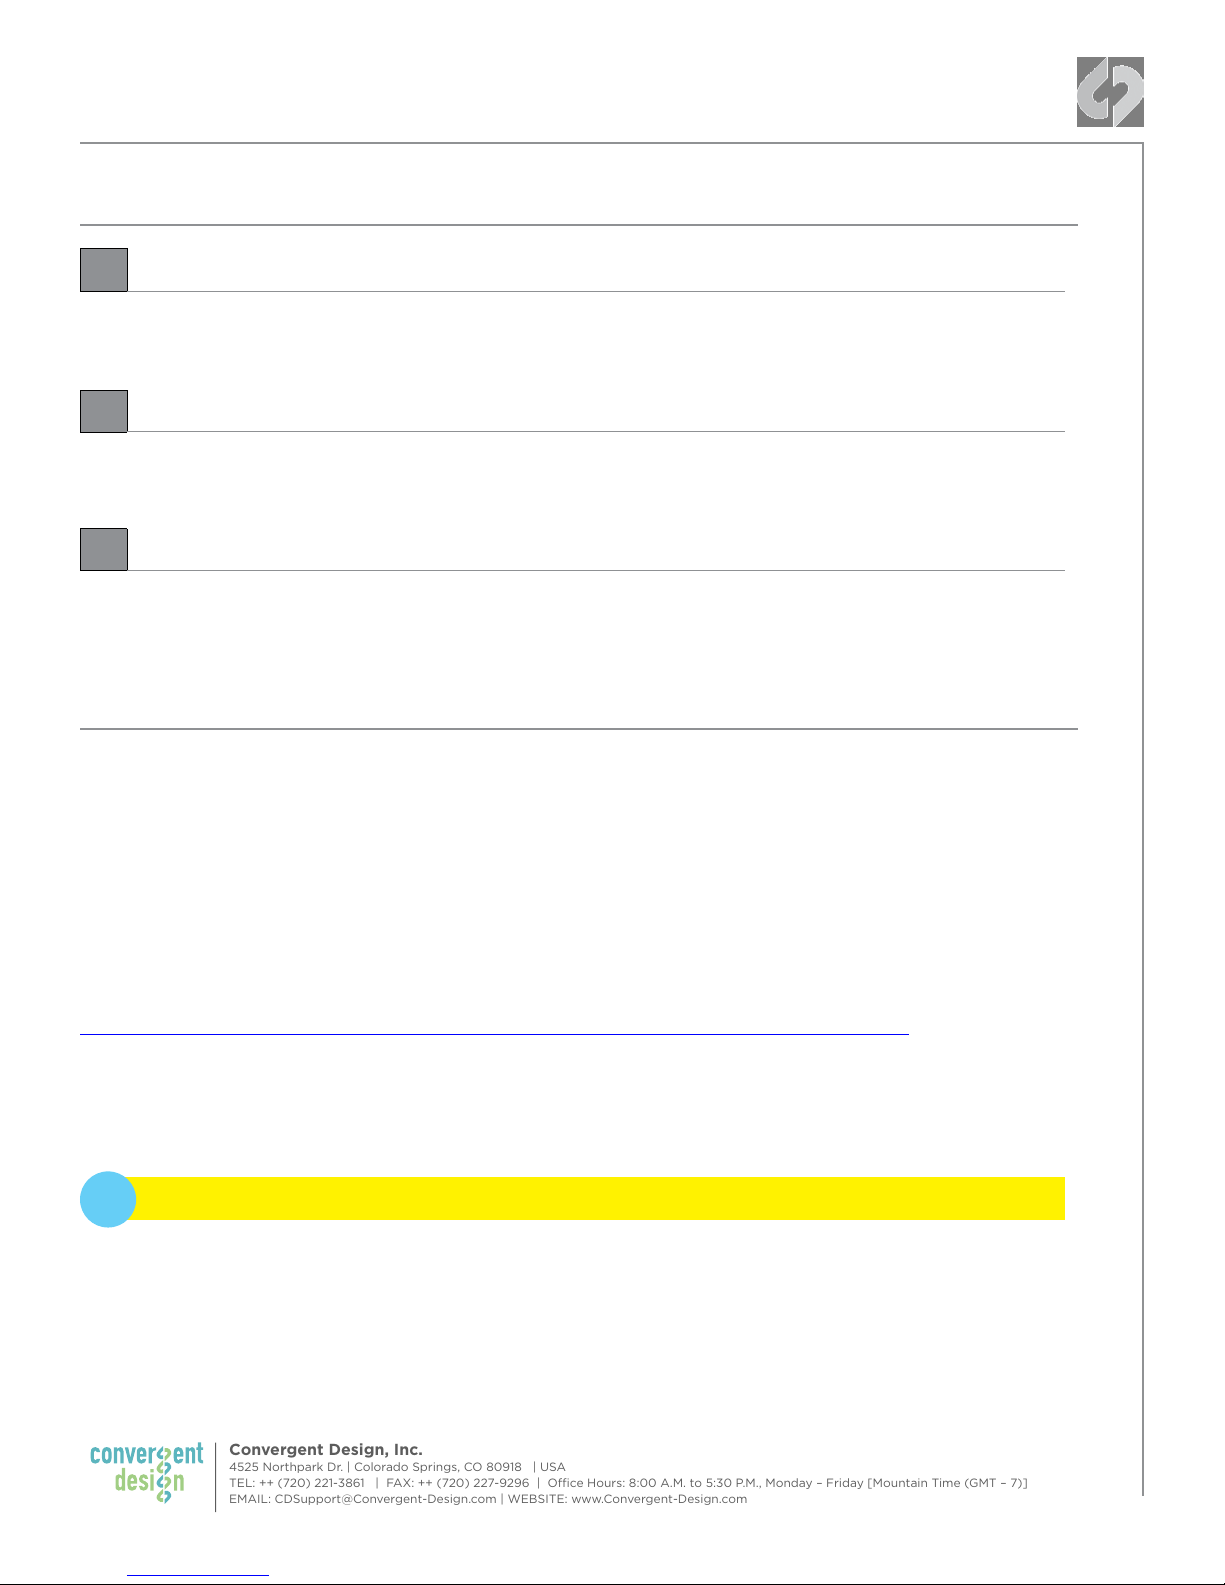The image size is (1225, 1585).
Task: Click the vertical divider beside footer logo
Action: point(216,1476)
